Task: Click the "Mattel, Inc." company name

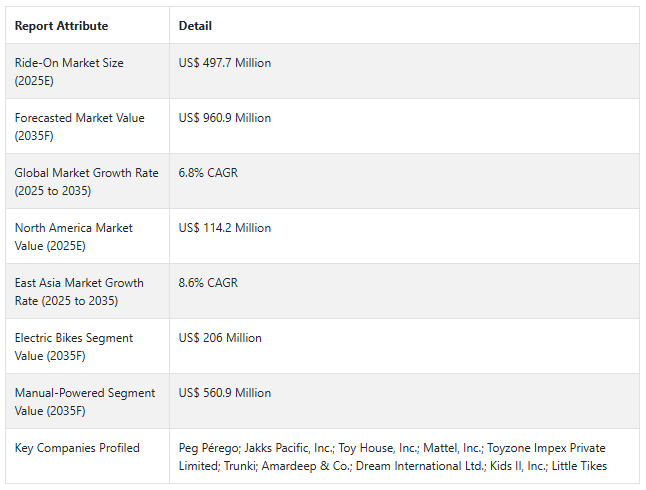Action: pos(450,448)
